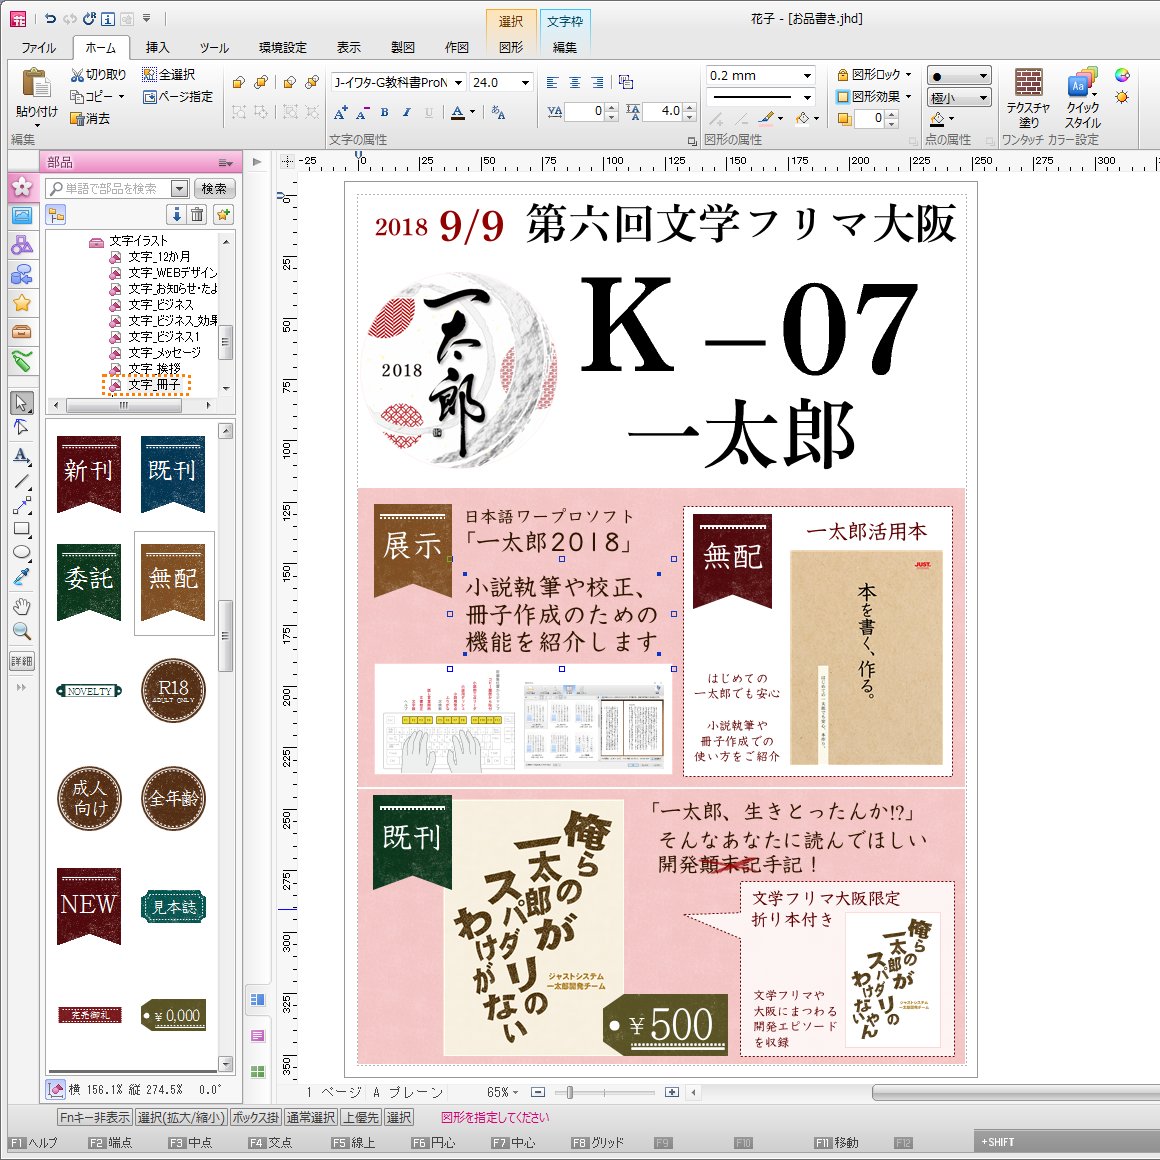Click the paste (貼り付け) icon
This screenshot has width=1160, height=1160.
coord(36,82)
